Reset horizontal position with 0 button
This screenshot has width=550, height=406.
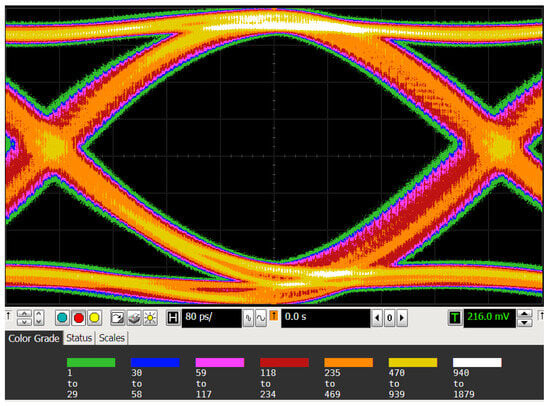click(389, 318)
